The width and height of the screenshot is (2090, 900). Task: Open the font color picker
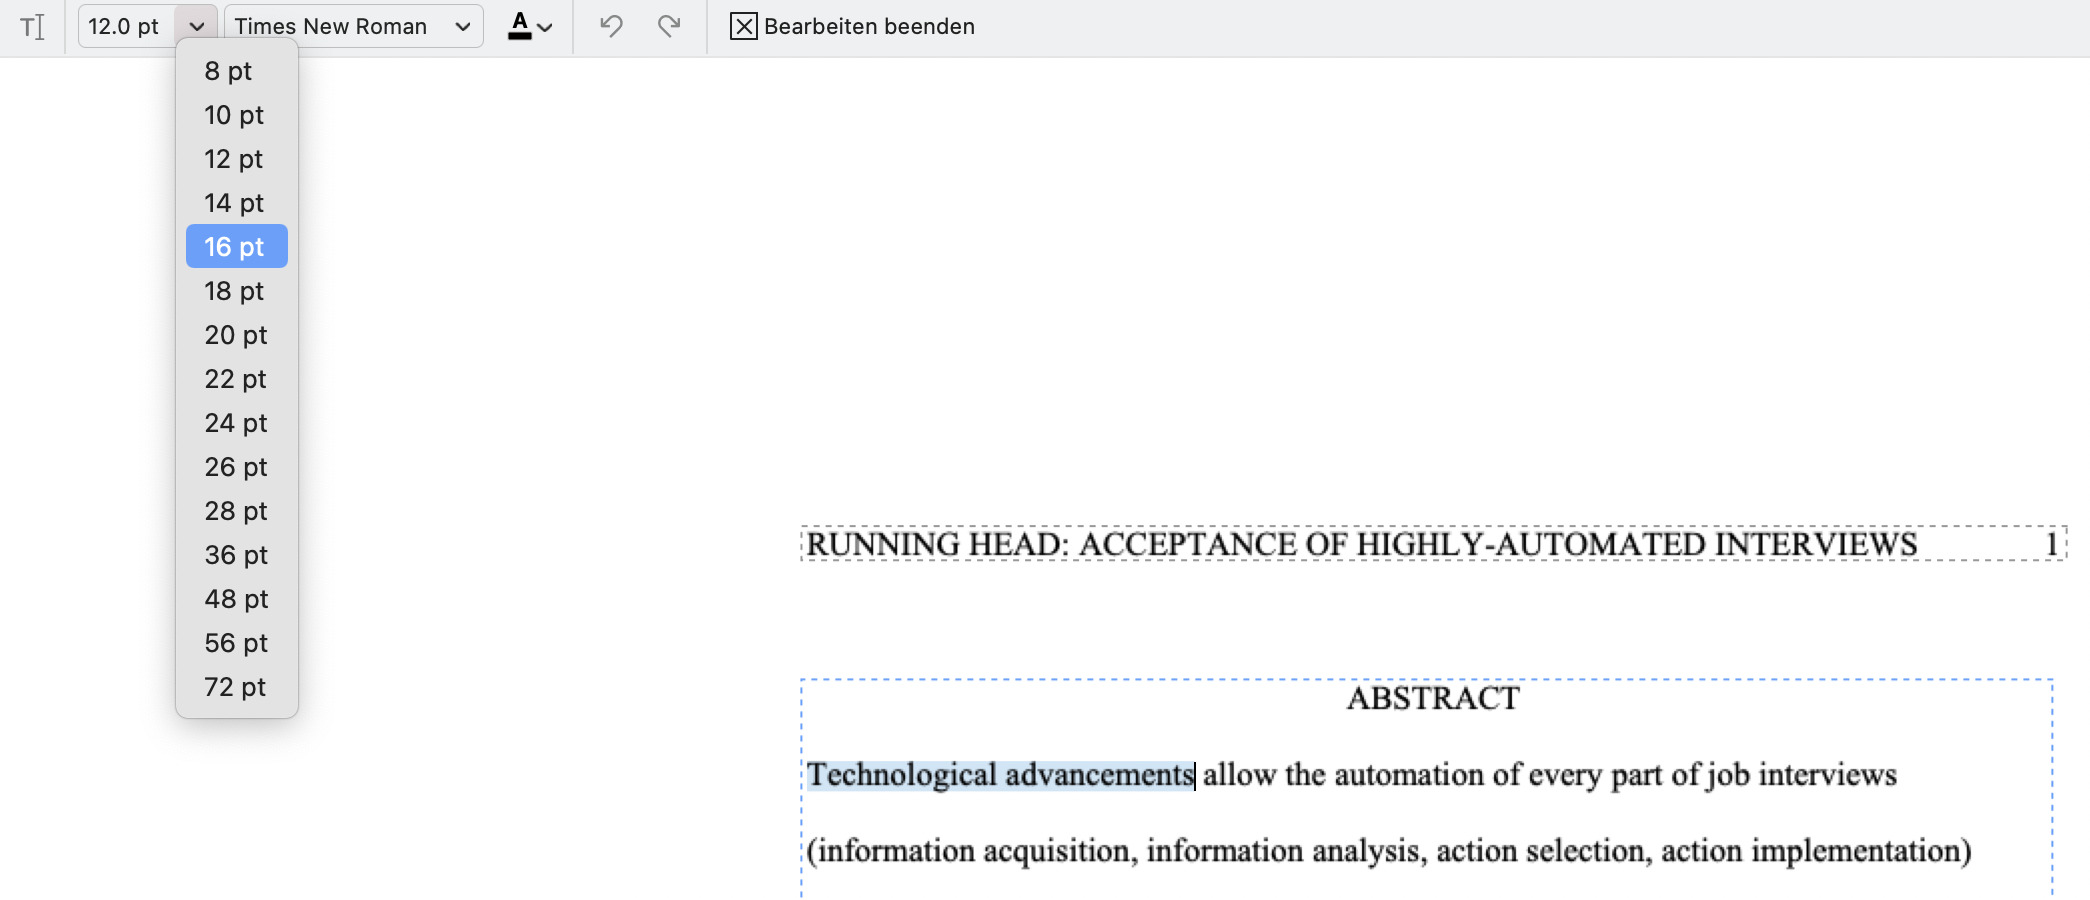click(521, 26)
